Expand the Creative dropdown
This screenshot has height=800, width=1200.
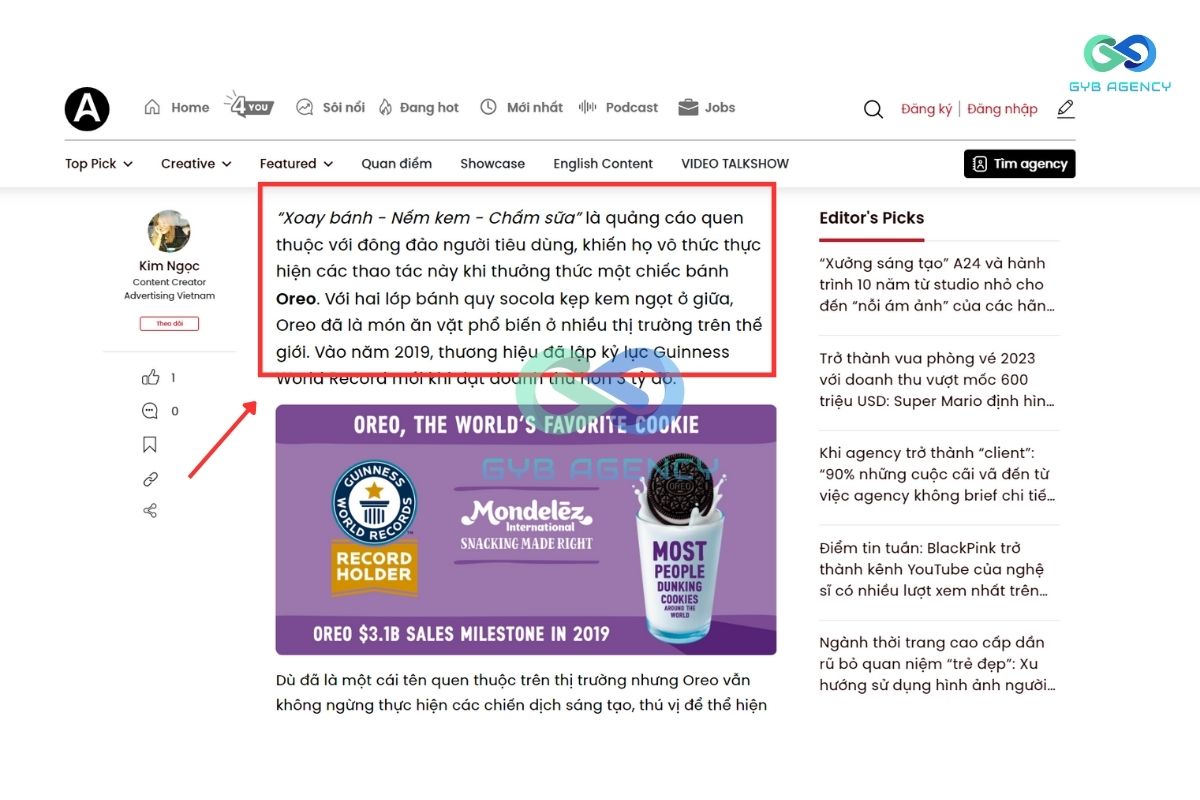point(196,164)
